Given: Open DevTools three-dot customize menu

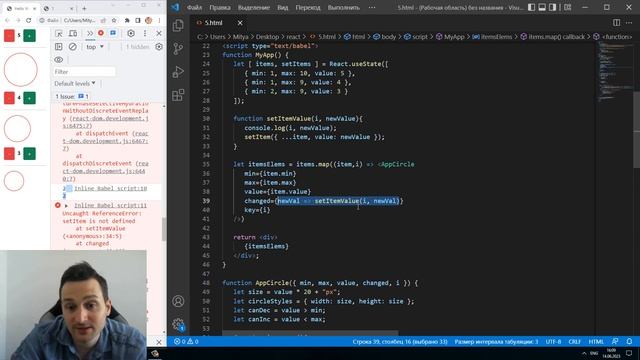Looking at the screenshot, I should (x=145, y=33).
